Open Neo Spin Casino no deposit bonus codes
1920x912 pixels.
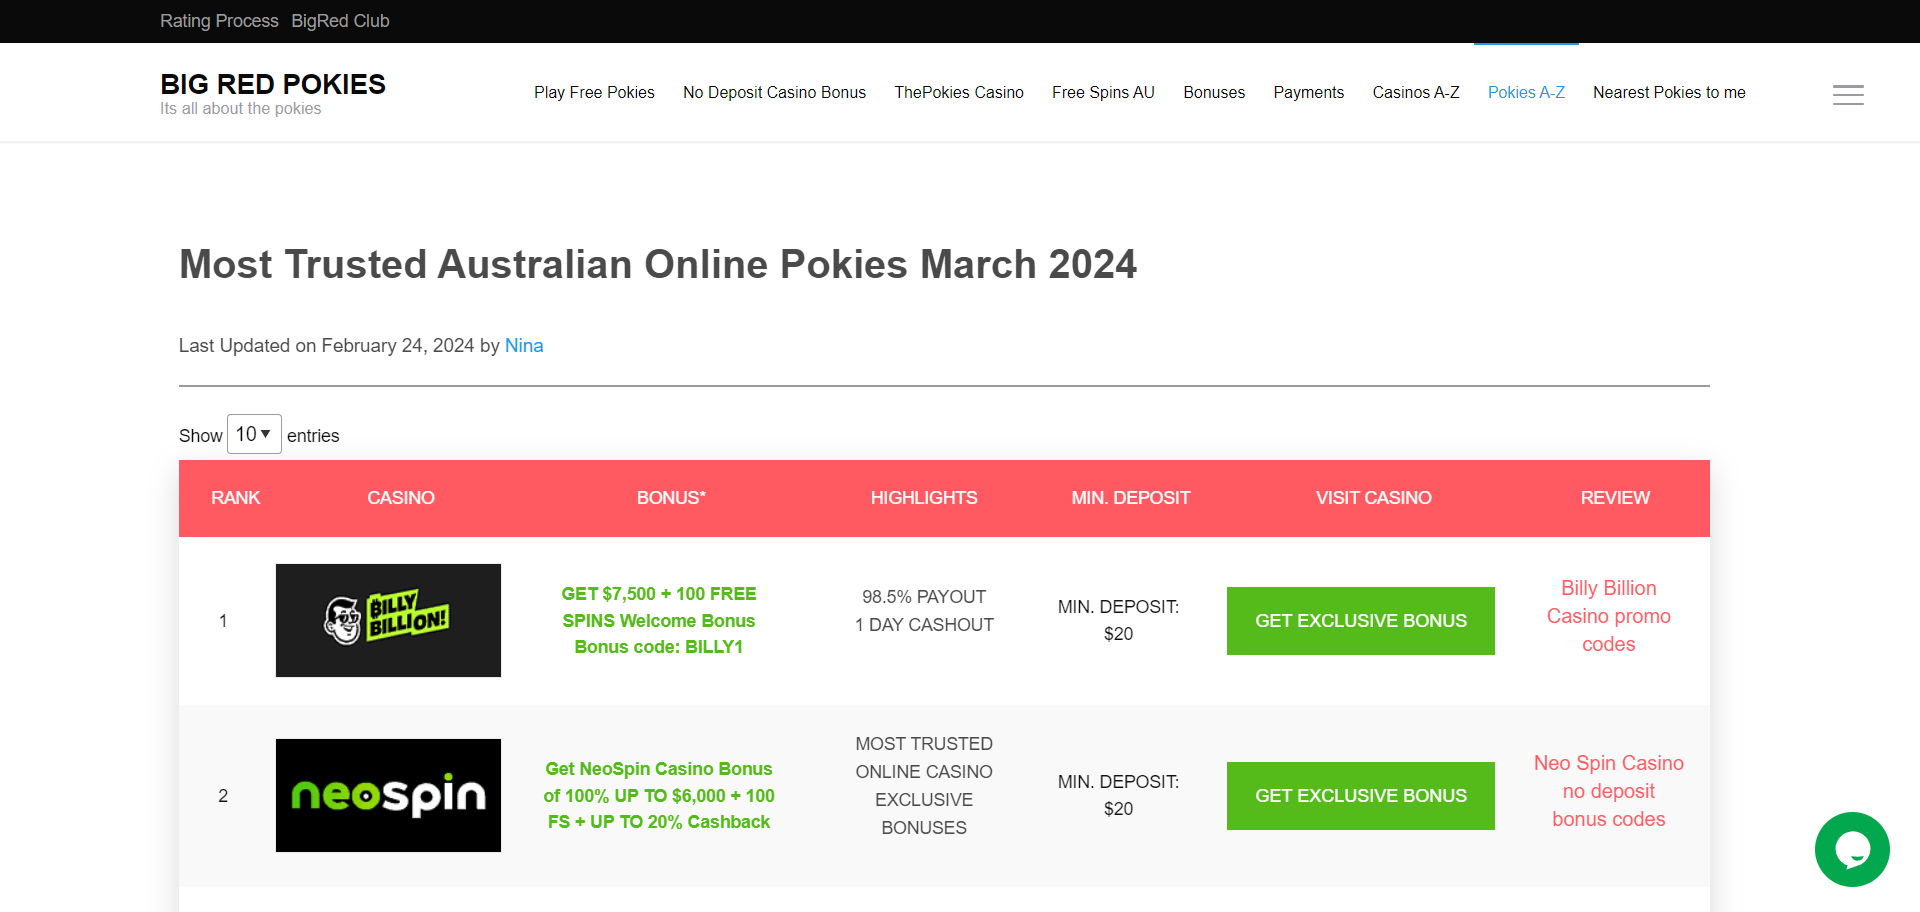(1608, 791)
